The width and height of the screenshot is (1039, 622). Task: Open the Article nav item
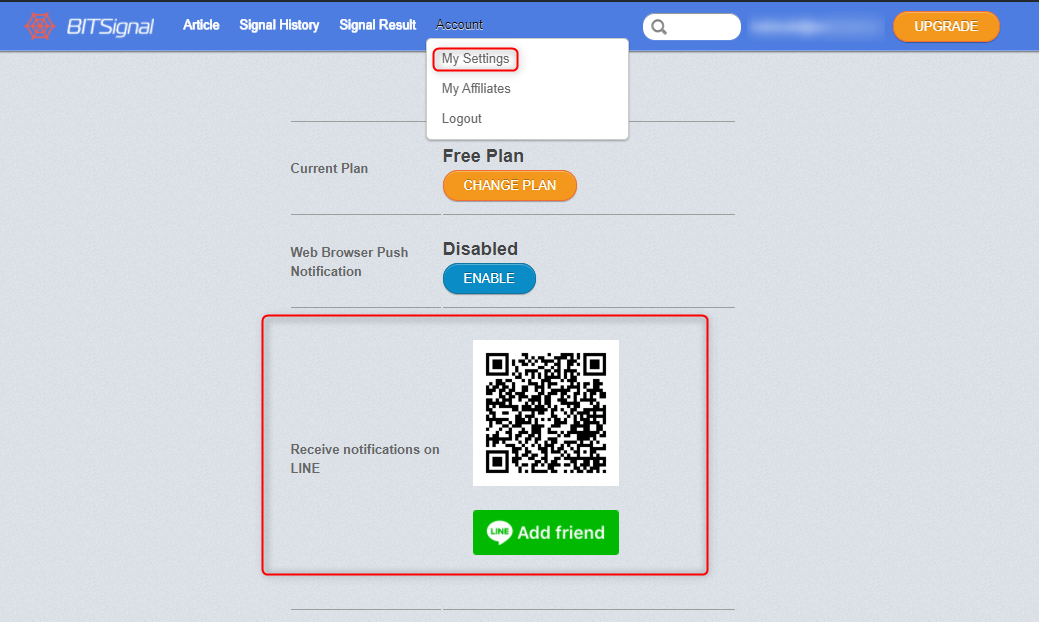(x=201, y=25)
